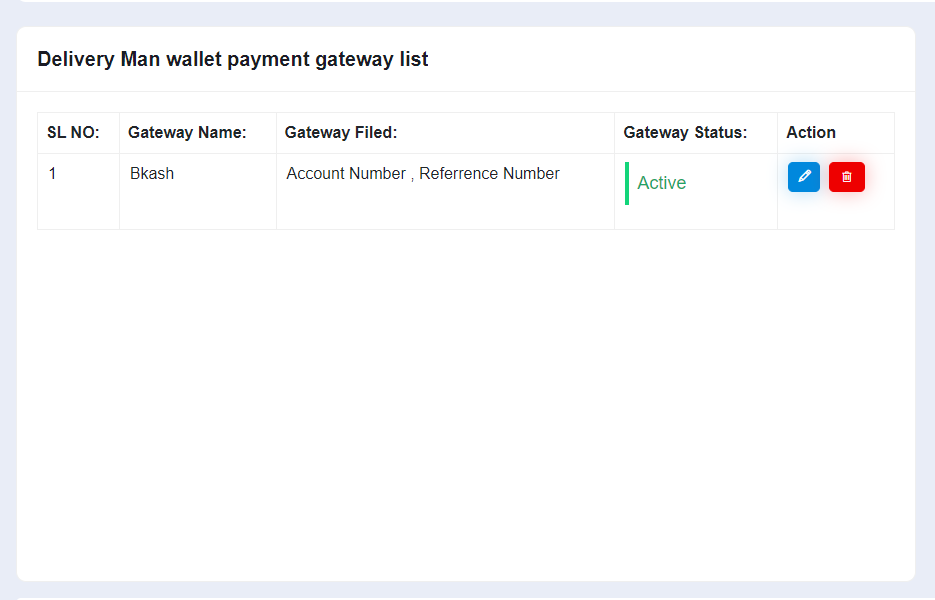This screenshot has width=935, height=600.
Task: Click the Bkash table row
Action: point(400,190)
